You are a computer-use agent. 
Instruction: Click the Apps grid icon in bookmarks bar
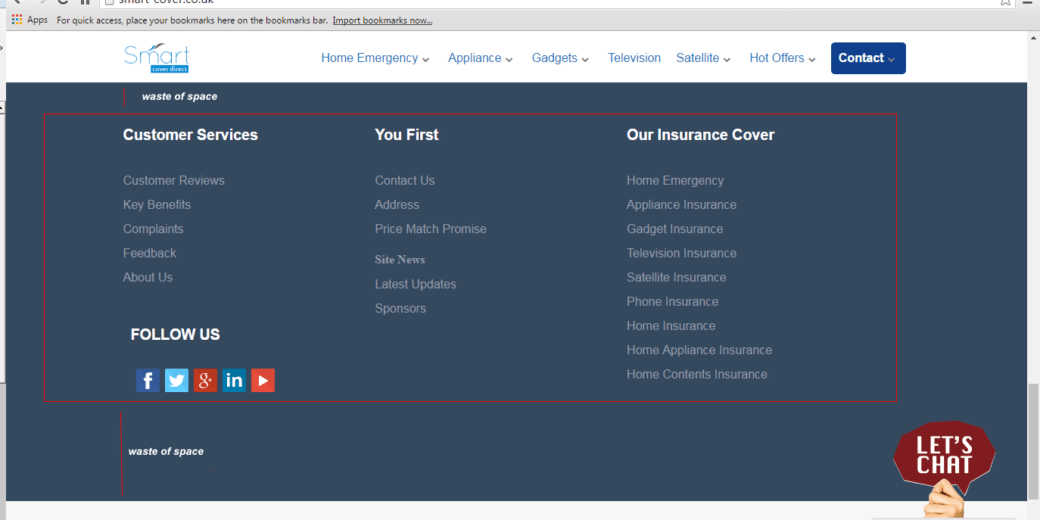click(x=17, y=20)
